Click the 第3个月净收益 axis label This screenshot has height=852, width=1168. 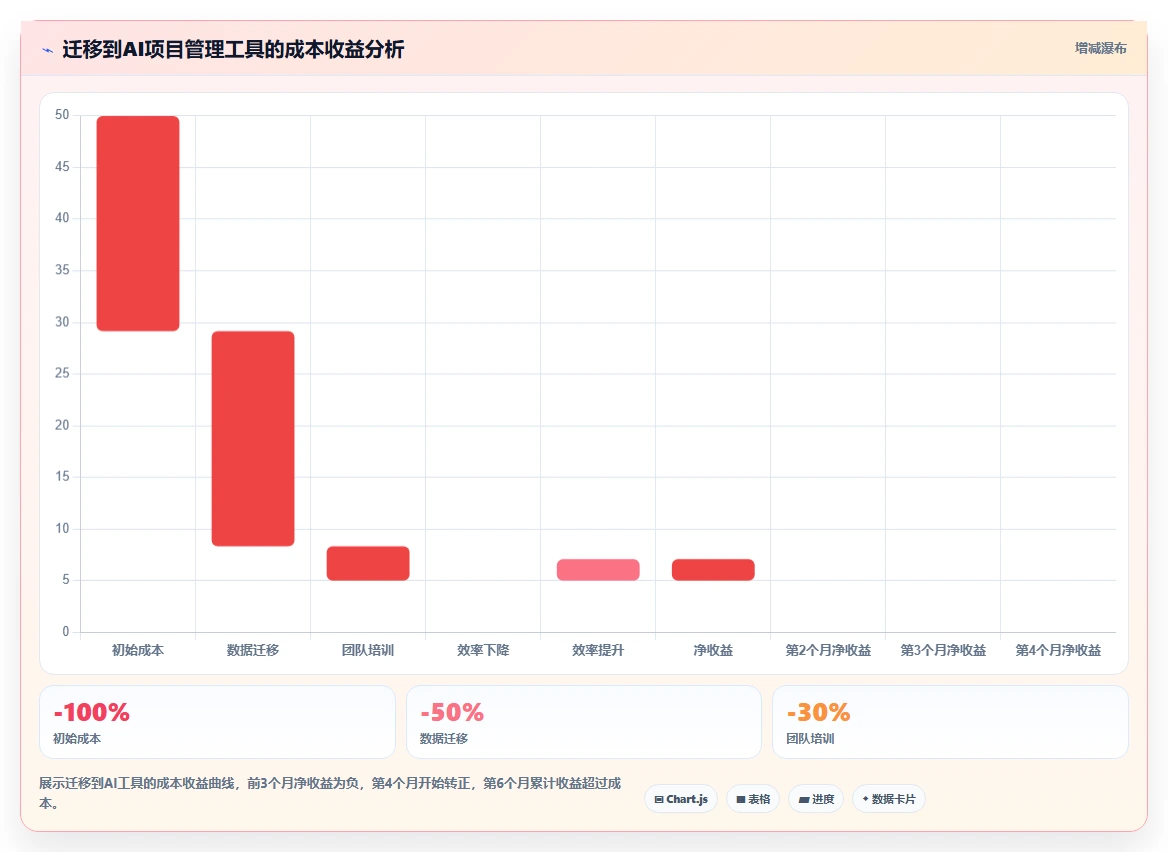point(943,650)
